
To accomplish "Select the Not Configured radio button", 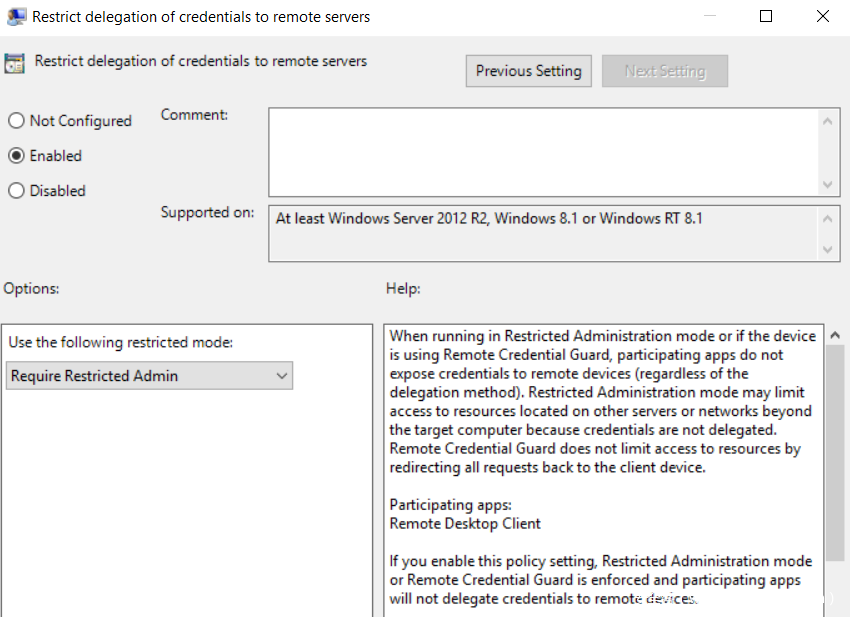I will coord(16,121).
